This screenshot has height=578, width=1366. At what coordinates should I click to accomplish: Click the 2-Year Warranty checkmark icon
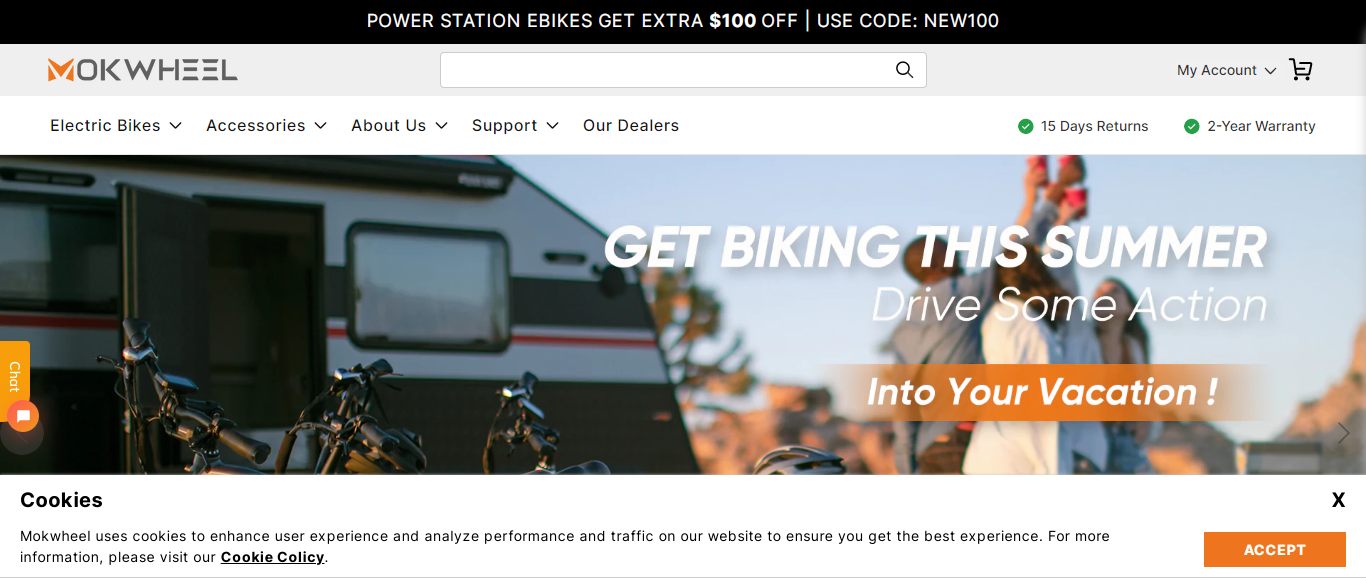[1191, 126]
